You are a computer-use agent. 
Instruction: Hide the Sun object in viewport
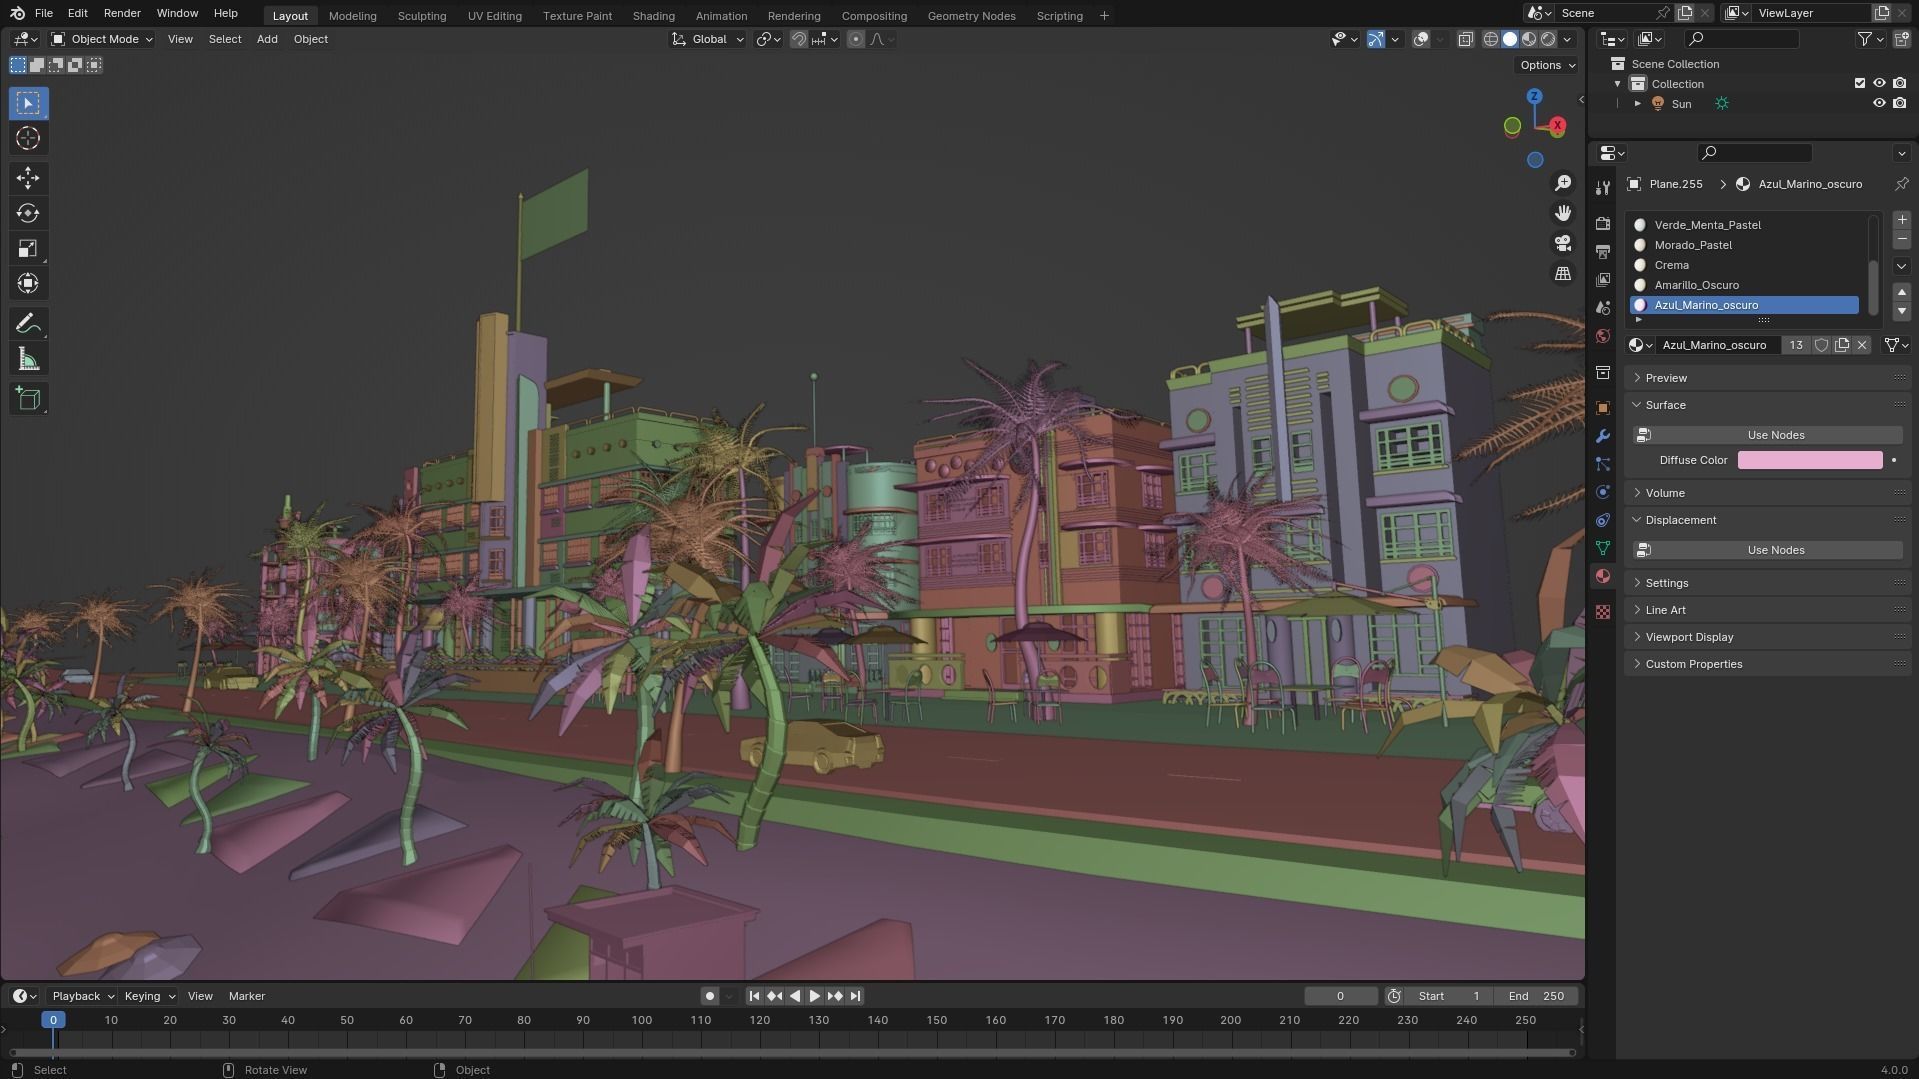[x=1879, y=103]
